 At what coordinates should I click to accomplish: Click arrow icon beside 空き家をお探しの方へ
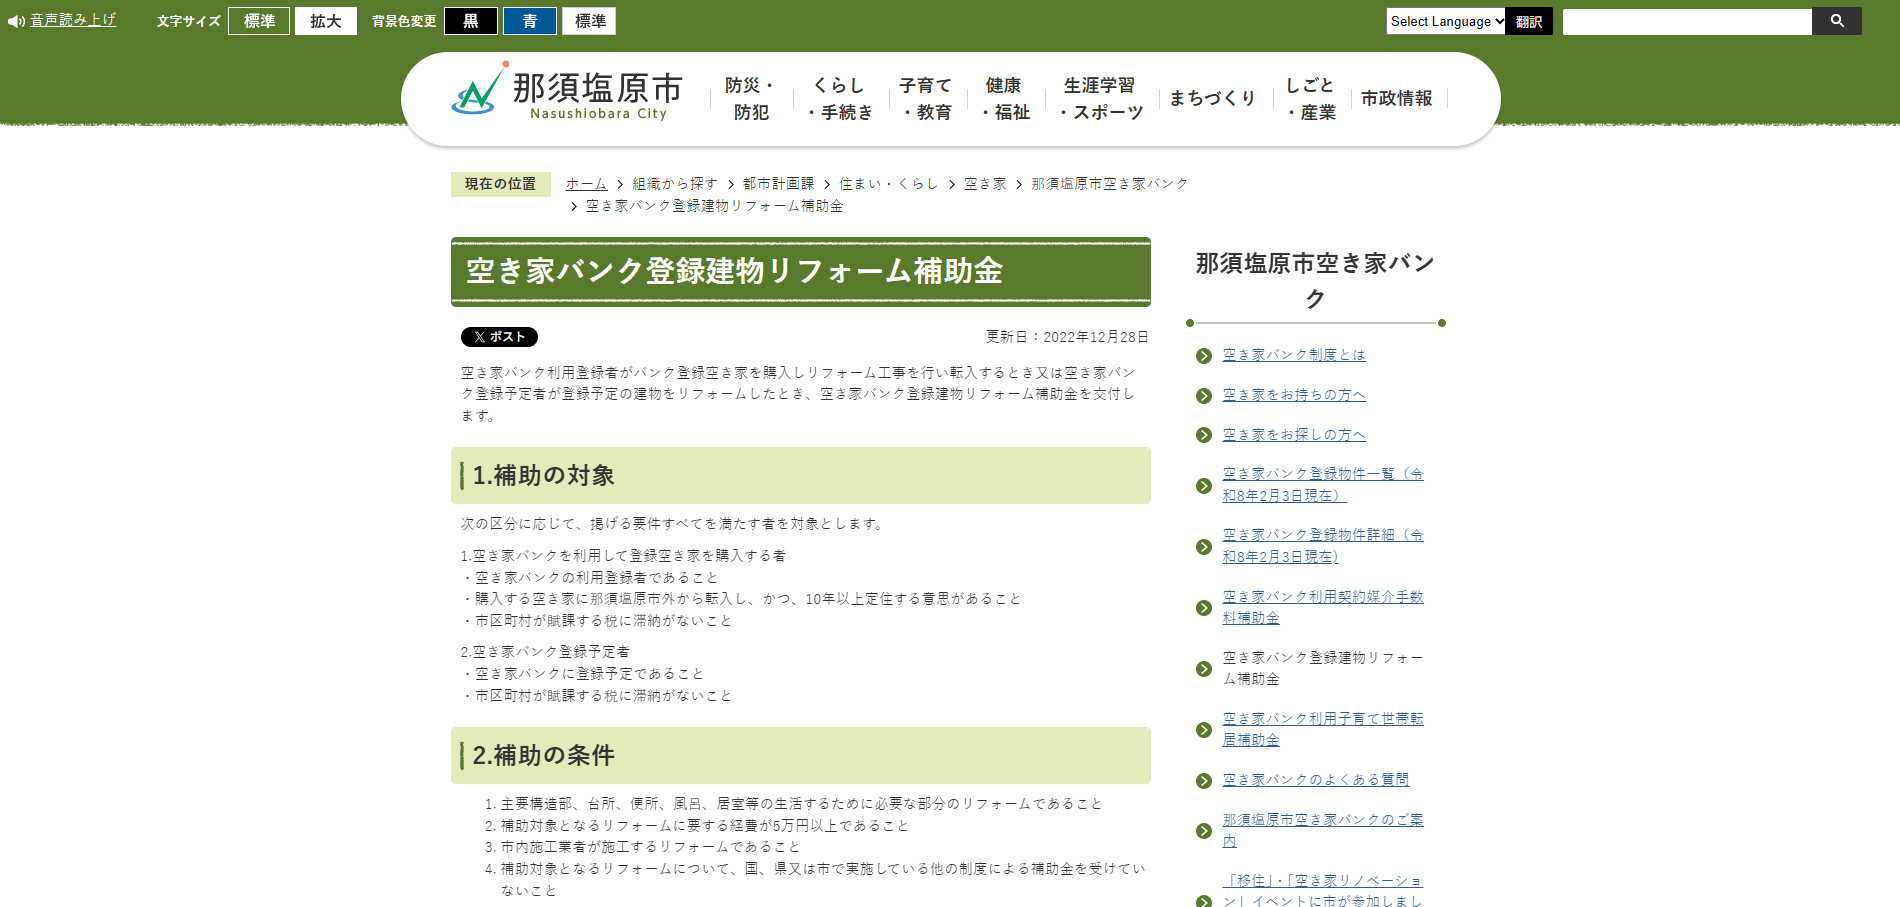click(1204, 435)
